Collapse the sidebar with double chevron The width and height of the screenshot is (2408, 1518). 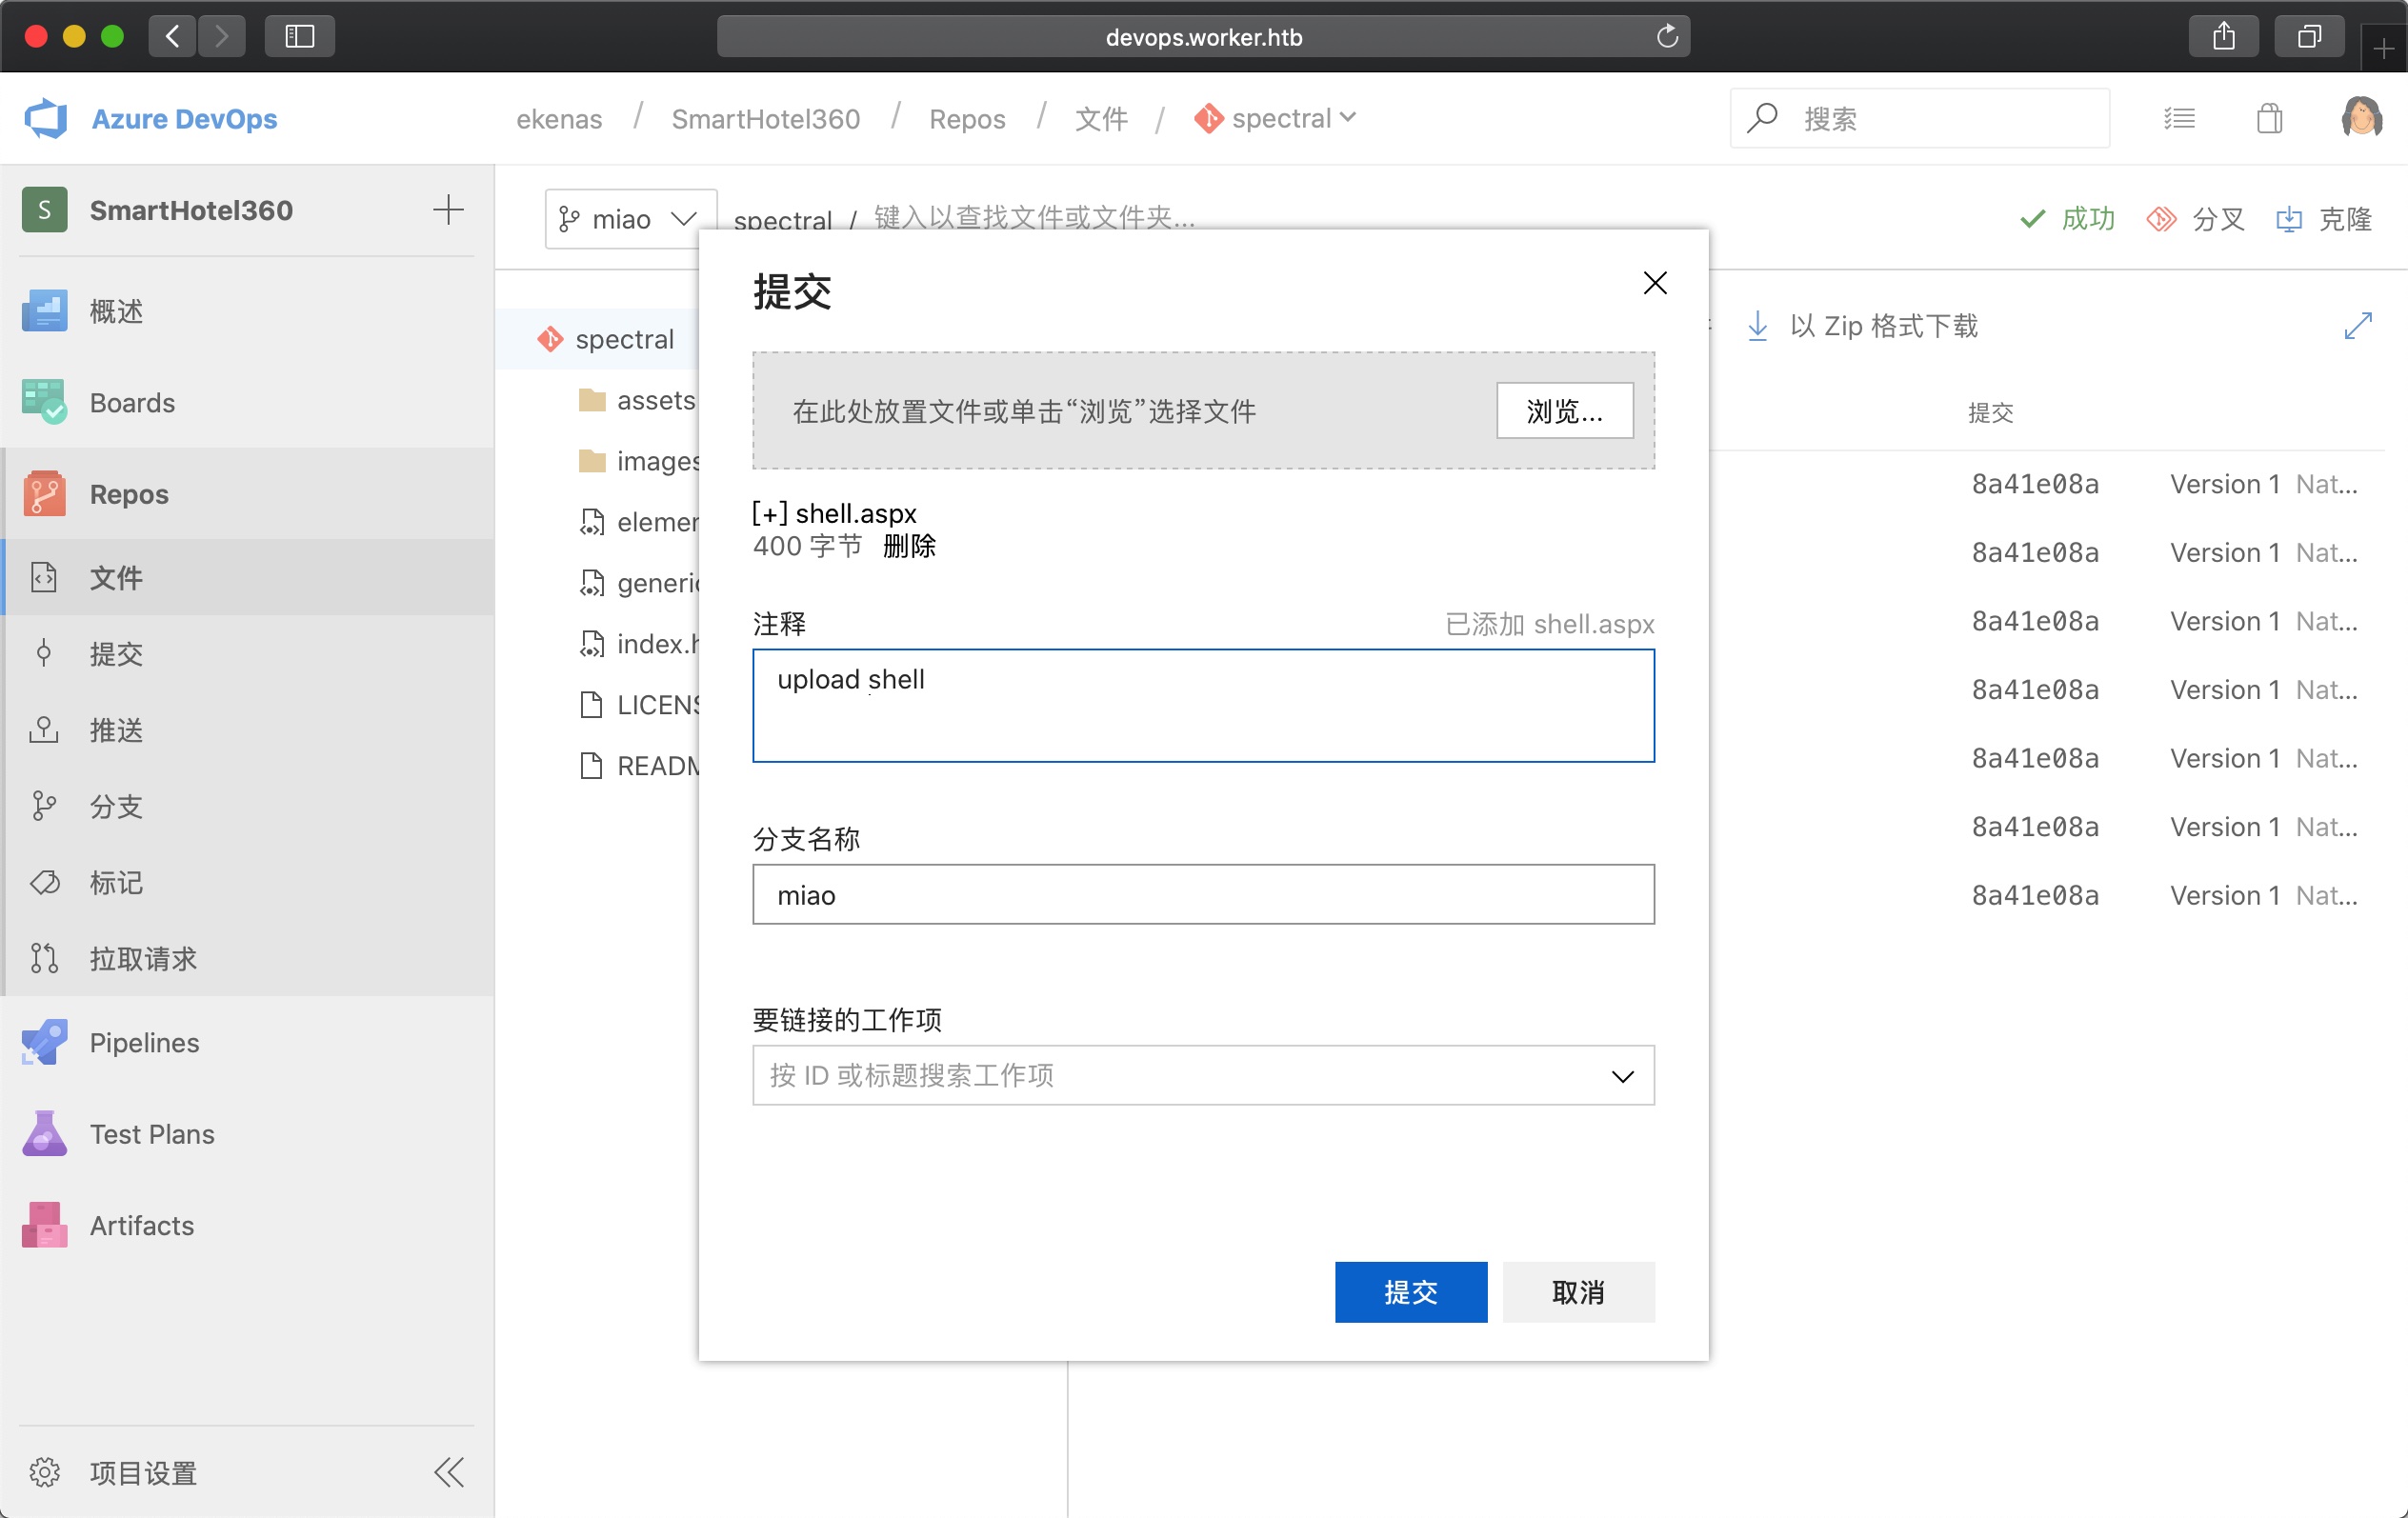point(449,1472)
